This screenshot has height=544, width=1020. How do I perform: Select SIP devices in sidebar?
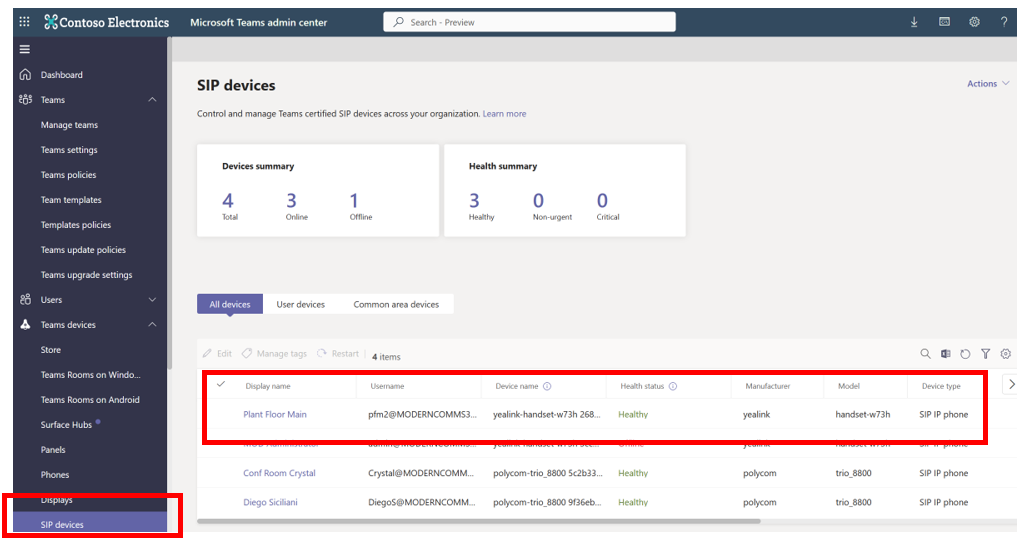90,524
